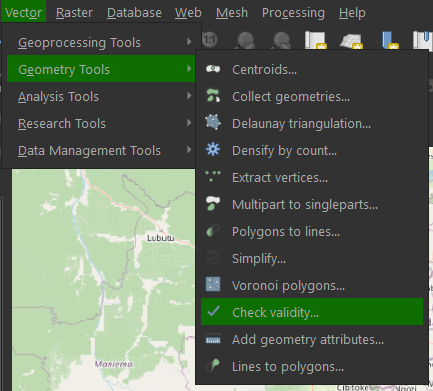The width and height of the screenshot is (433, 391).
Task: Click the Voronoi polygons icon
Action: (x=213, y=284)
